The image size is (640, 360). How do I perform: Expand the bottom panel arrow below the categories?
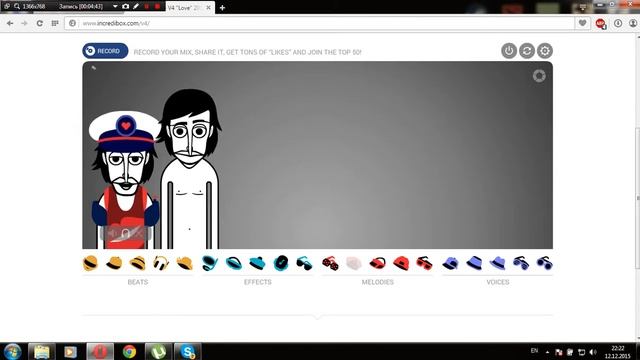tap(318, 317)
